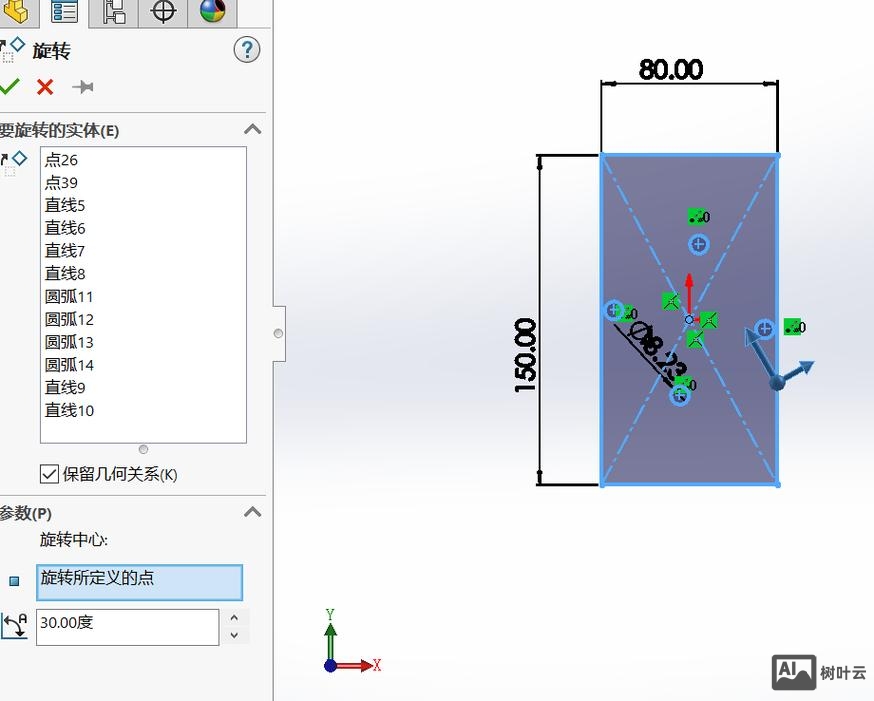Open the DisplayManager color ball tab
The width and height of the screenshot is (874, 701).
[x=212, y=12]
